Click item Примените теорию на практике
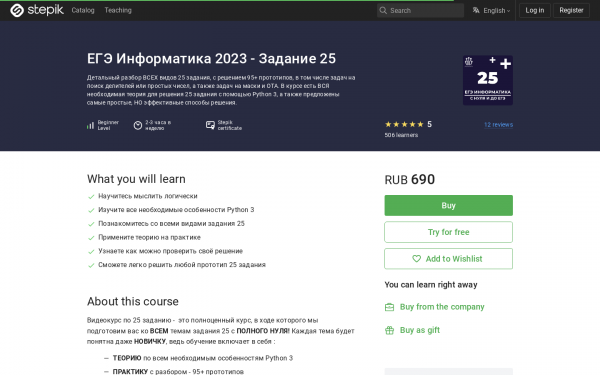 pyautogui.click(x=149, y=237)
